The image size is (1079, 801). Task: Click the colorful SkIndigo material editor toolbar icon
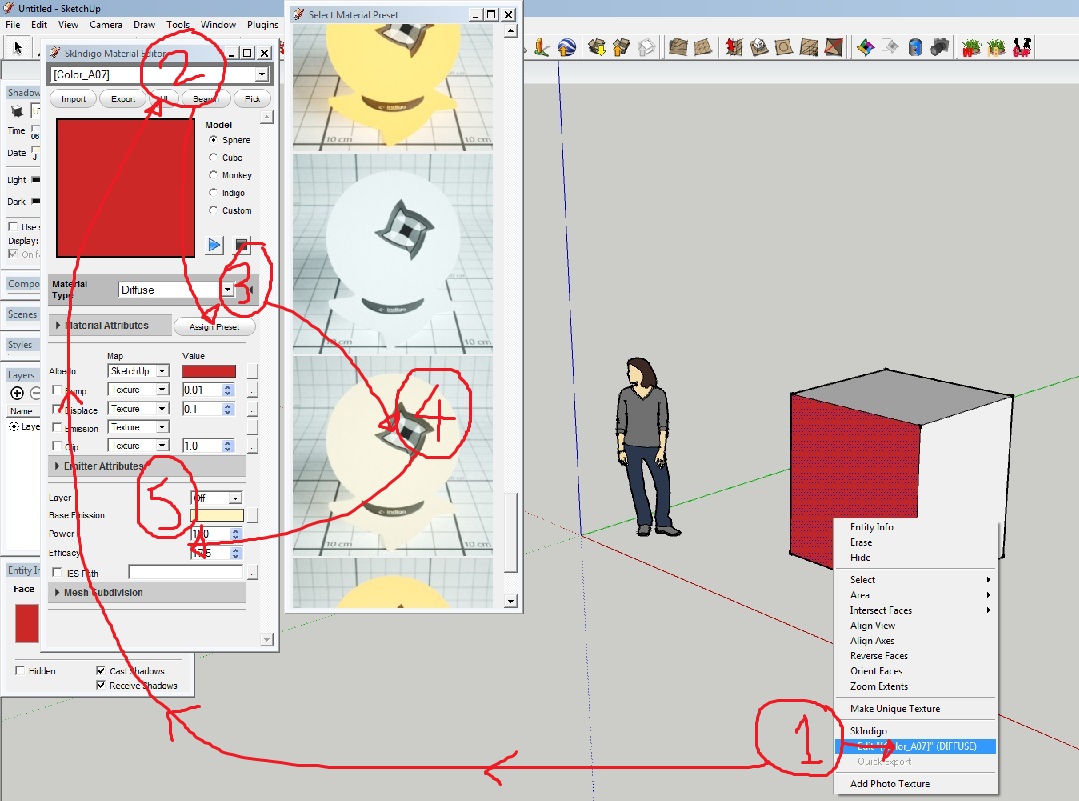pyautogui.click(x=866, y=46)
